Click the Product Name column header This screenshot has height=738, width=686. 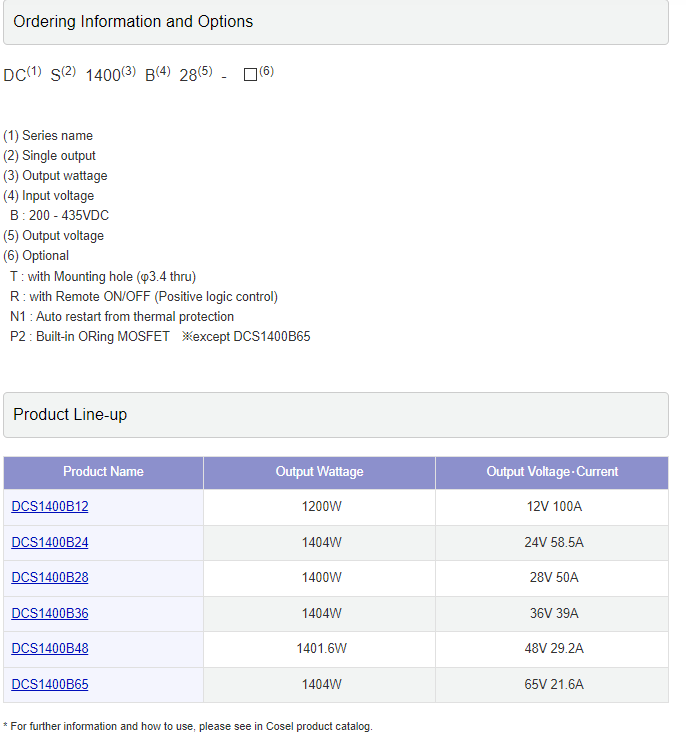coord(103,472)
